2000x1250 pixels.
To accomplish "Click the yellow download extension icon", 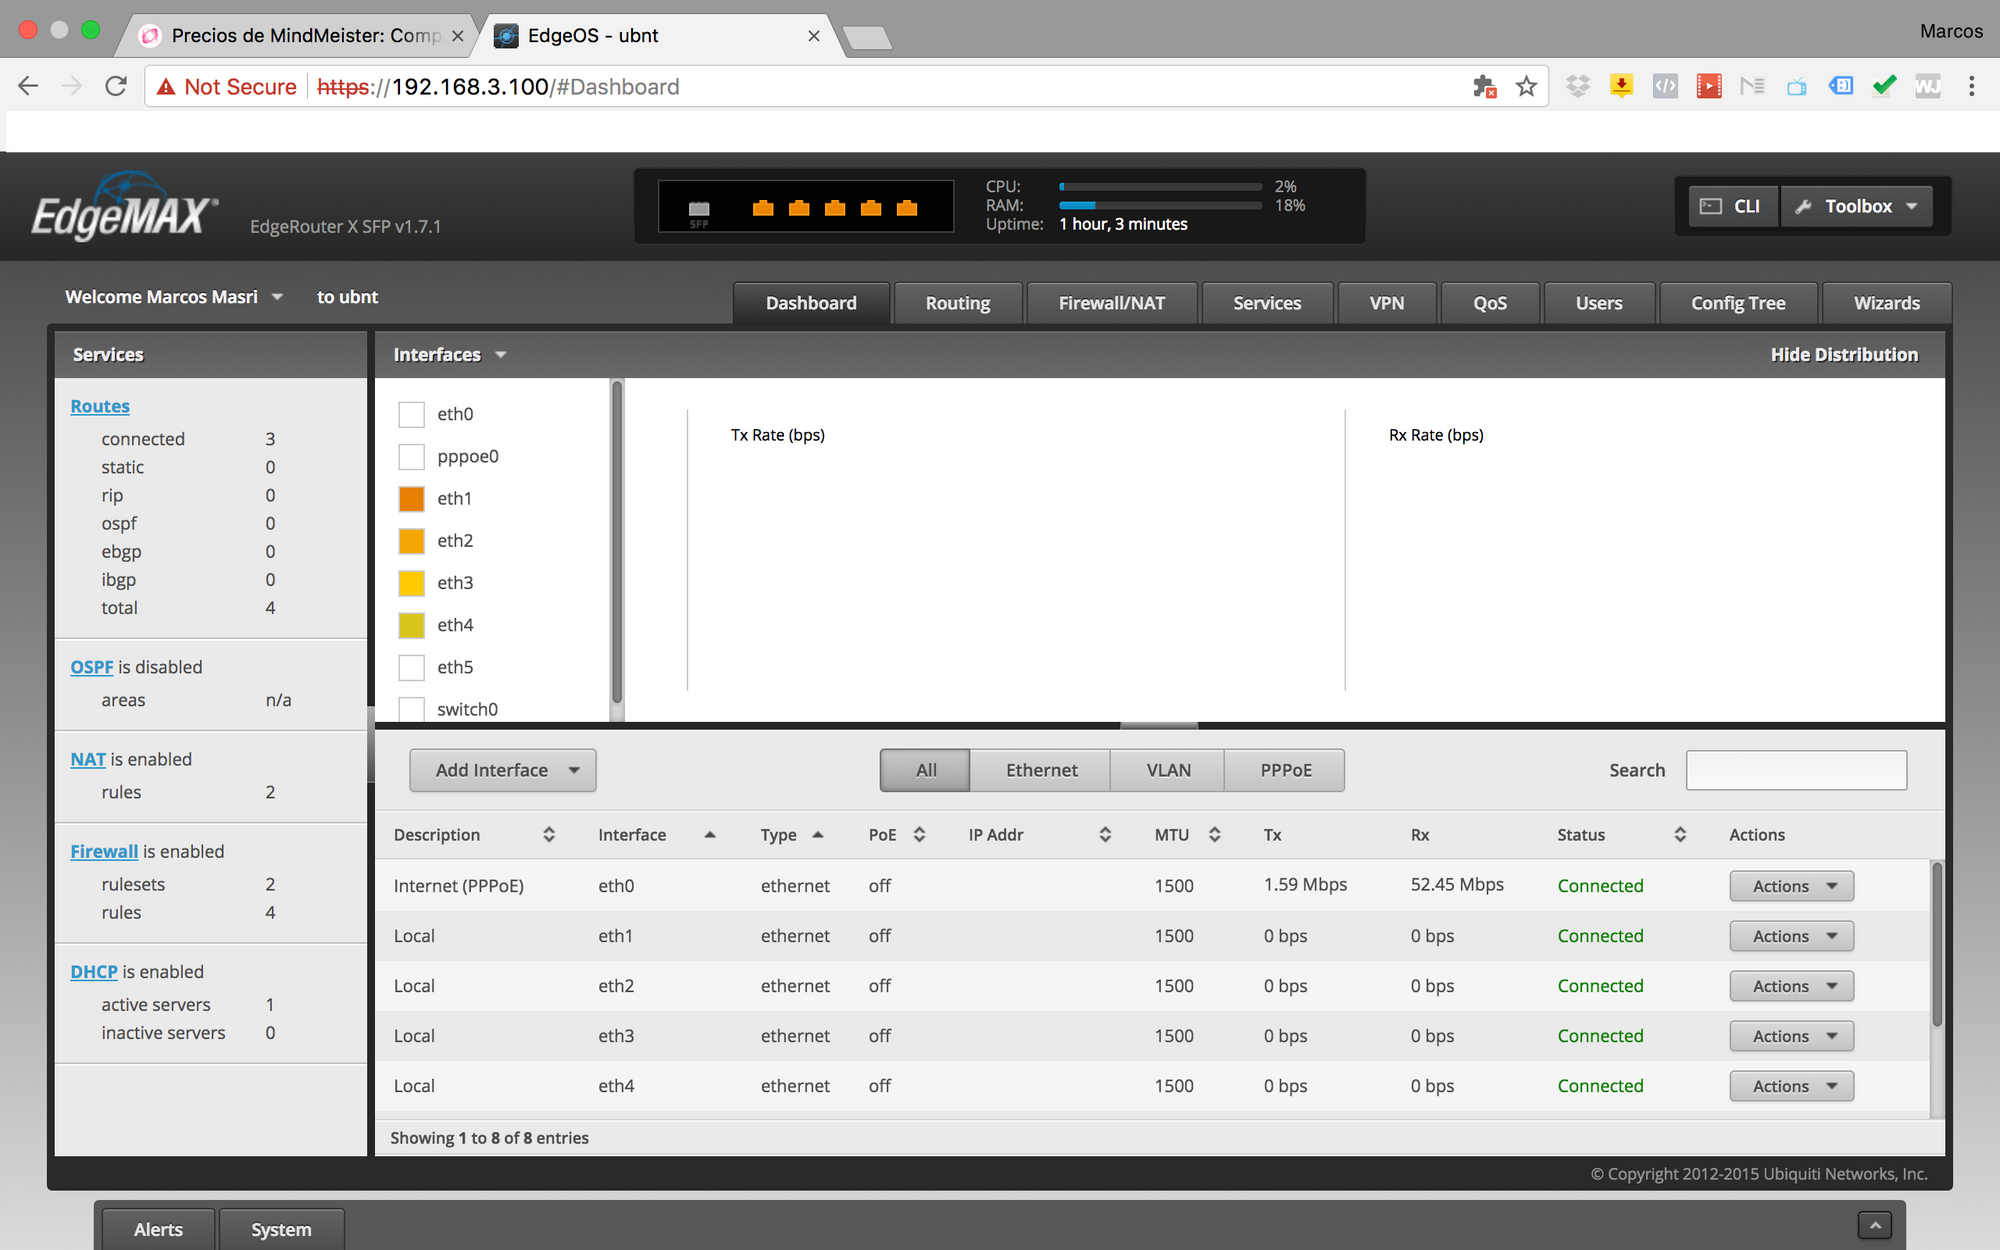I will 1621,87.
